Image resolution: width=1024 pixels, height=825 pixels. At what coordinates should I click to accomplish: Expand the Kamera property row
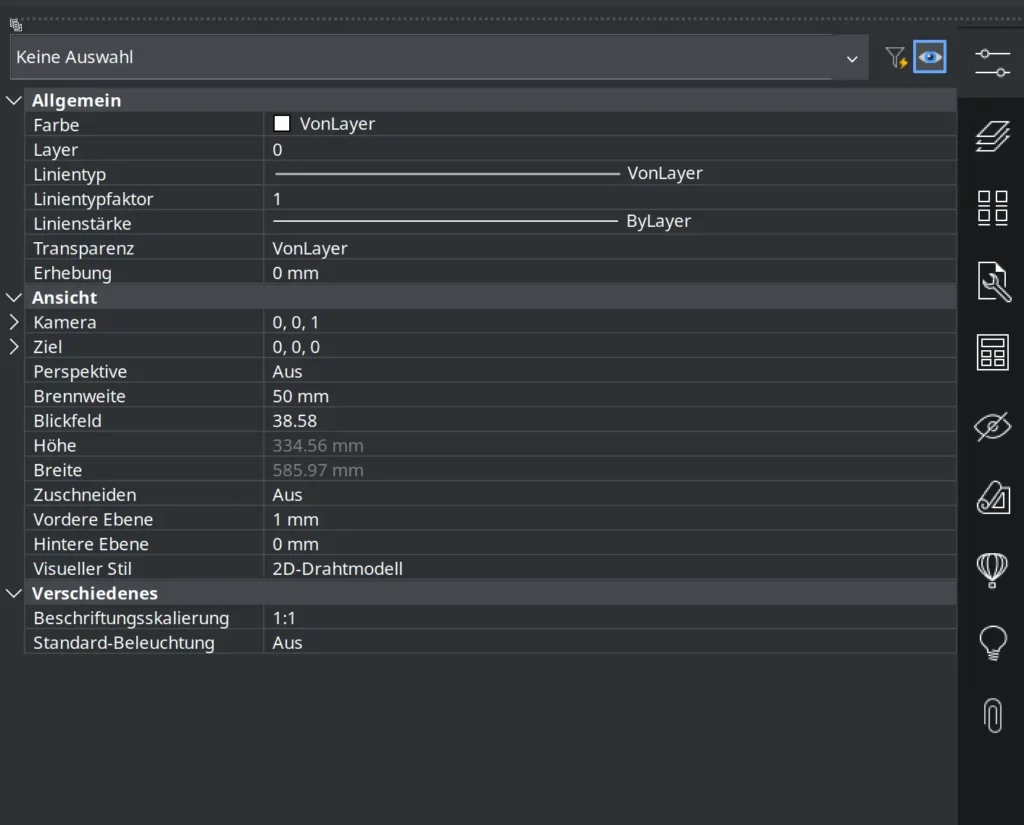pyautogui.click(x=14, y=322)
